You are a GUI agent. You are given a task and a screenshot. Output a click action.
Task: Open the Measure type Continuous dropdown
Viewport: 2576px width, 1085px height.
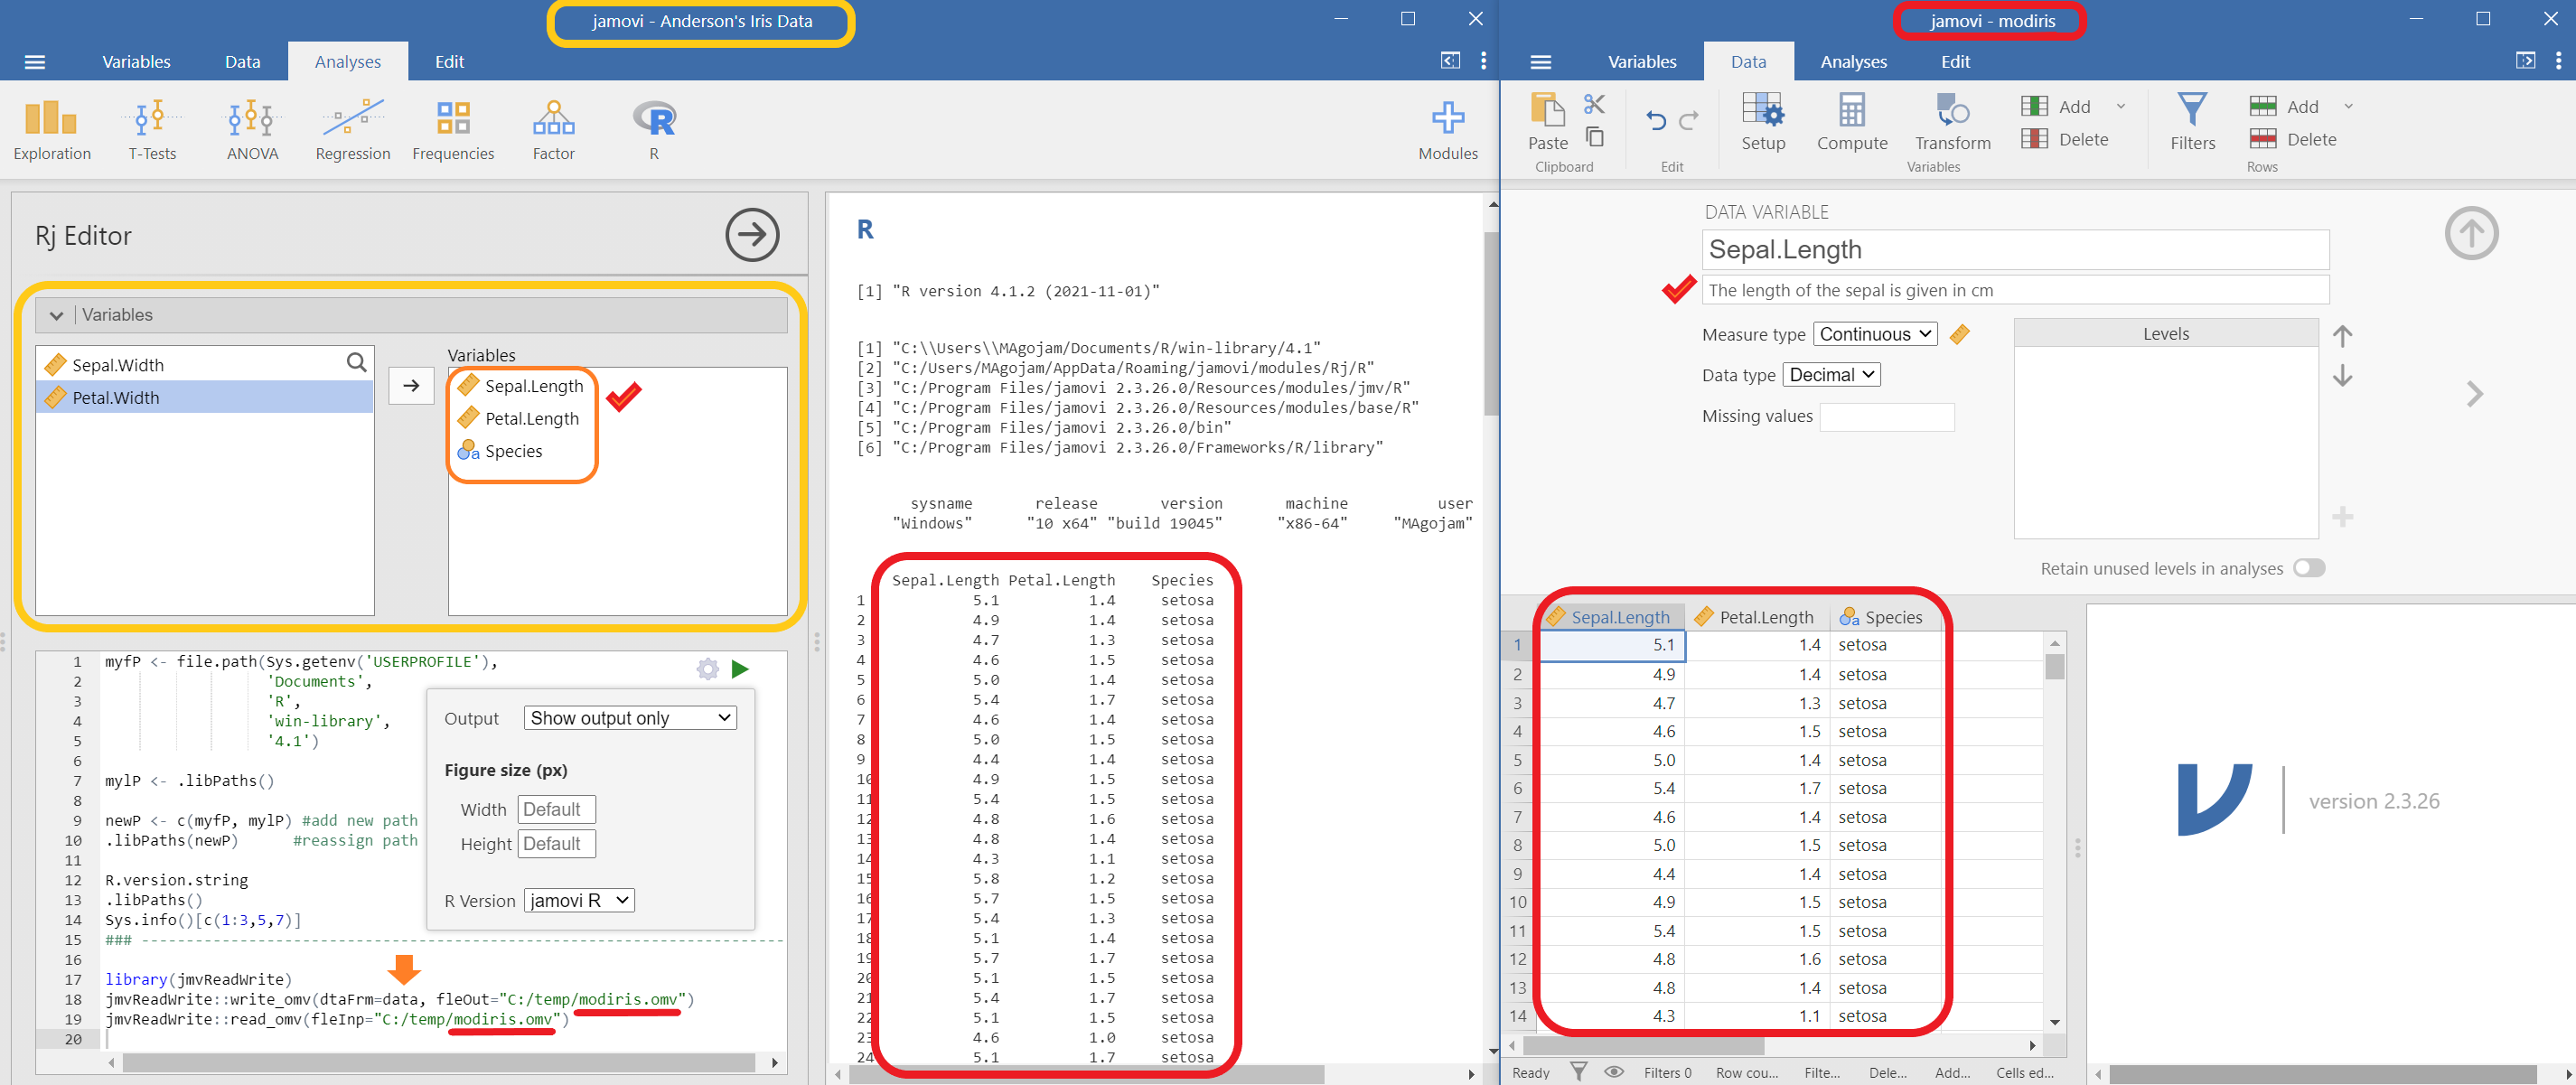pos(1875,334)
